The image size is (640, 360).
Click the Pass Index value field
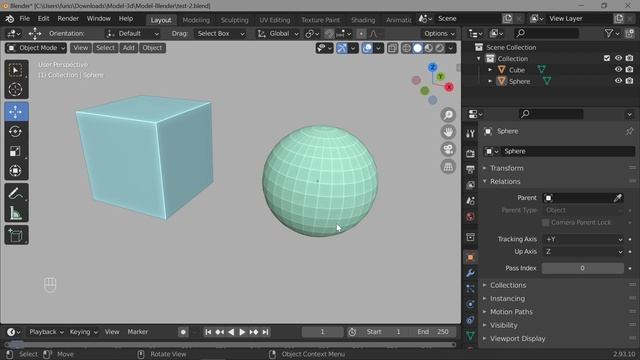582,268
